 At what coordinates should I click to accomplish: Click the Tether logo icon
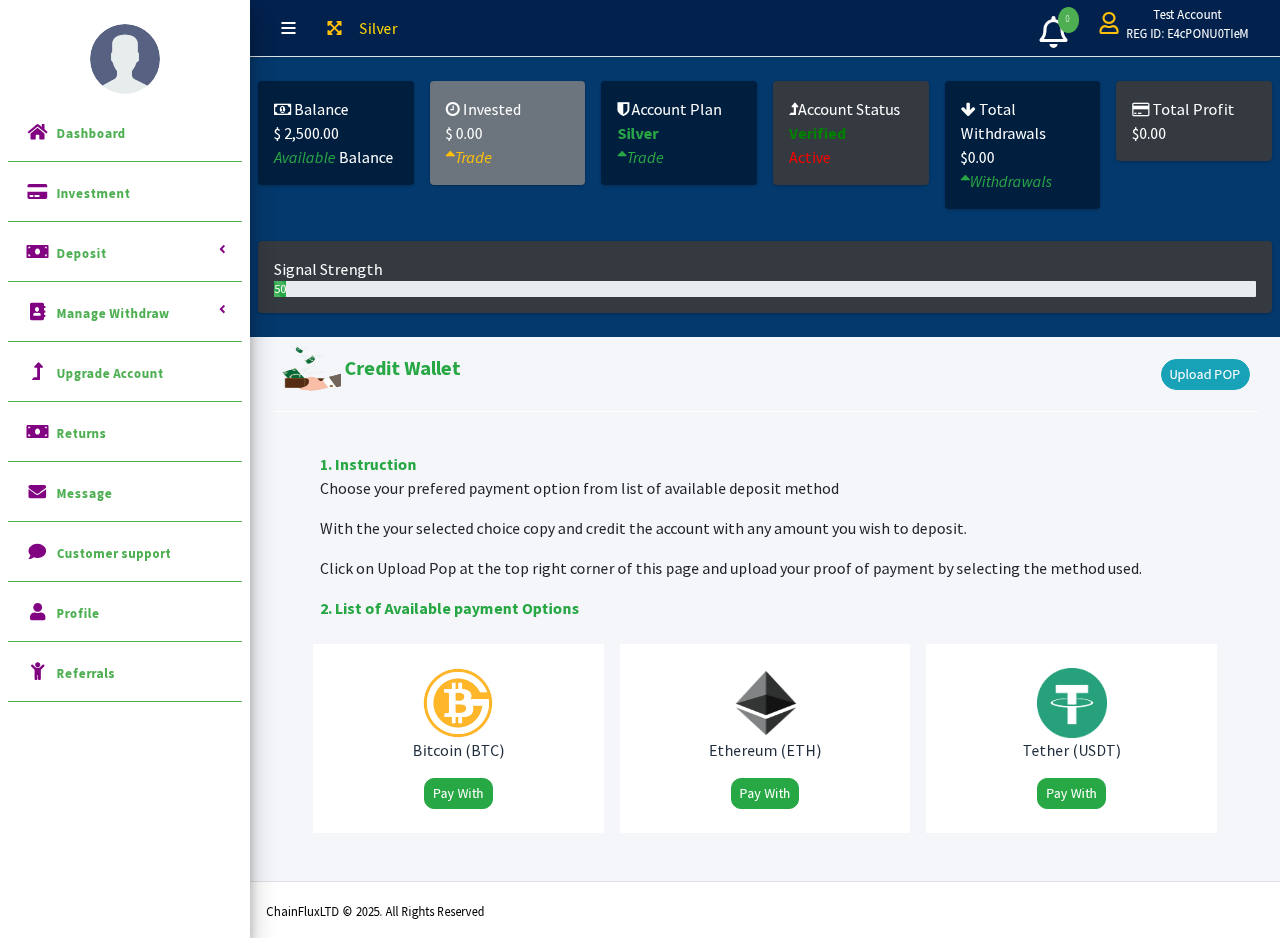[1072, 703]
